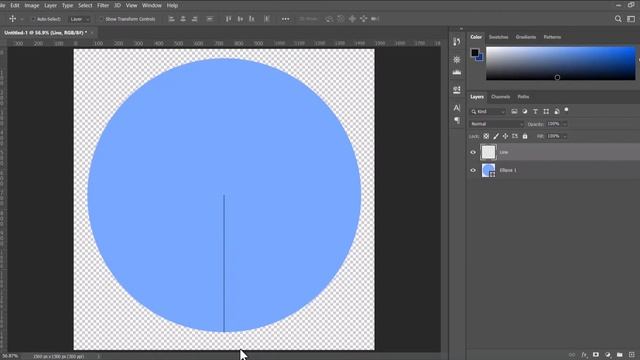The width and height of the screenshot is (640, 360).
Task: Toggle lock transparent pixels
Action: (x=486, y=136)
